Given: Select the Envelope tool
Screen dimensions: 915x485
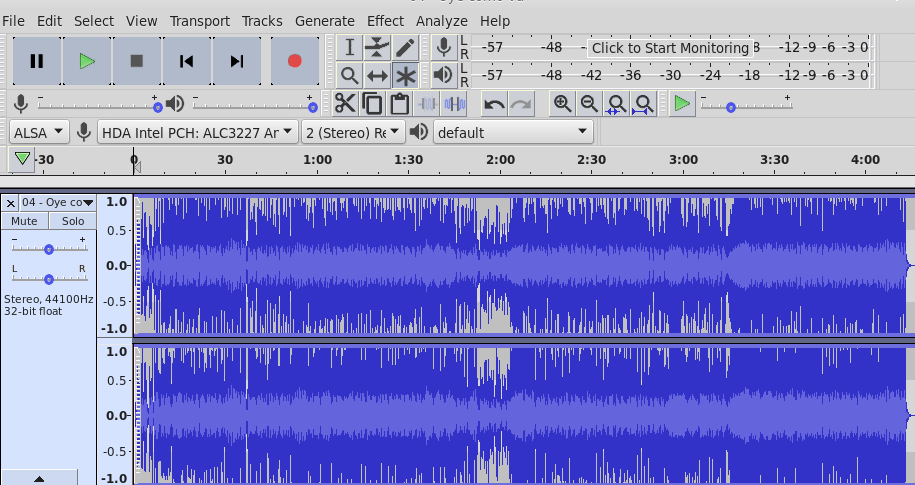Looking at the screenshot, I should (x=377, y=47).
